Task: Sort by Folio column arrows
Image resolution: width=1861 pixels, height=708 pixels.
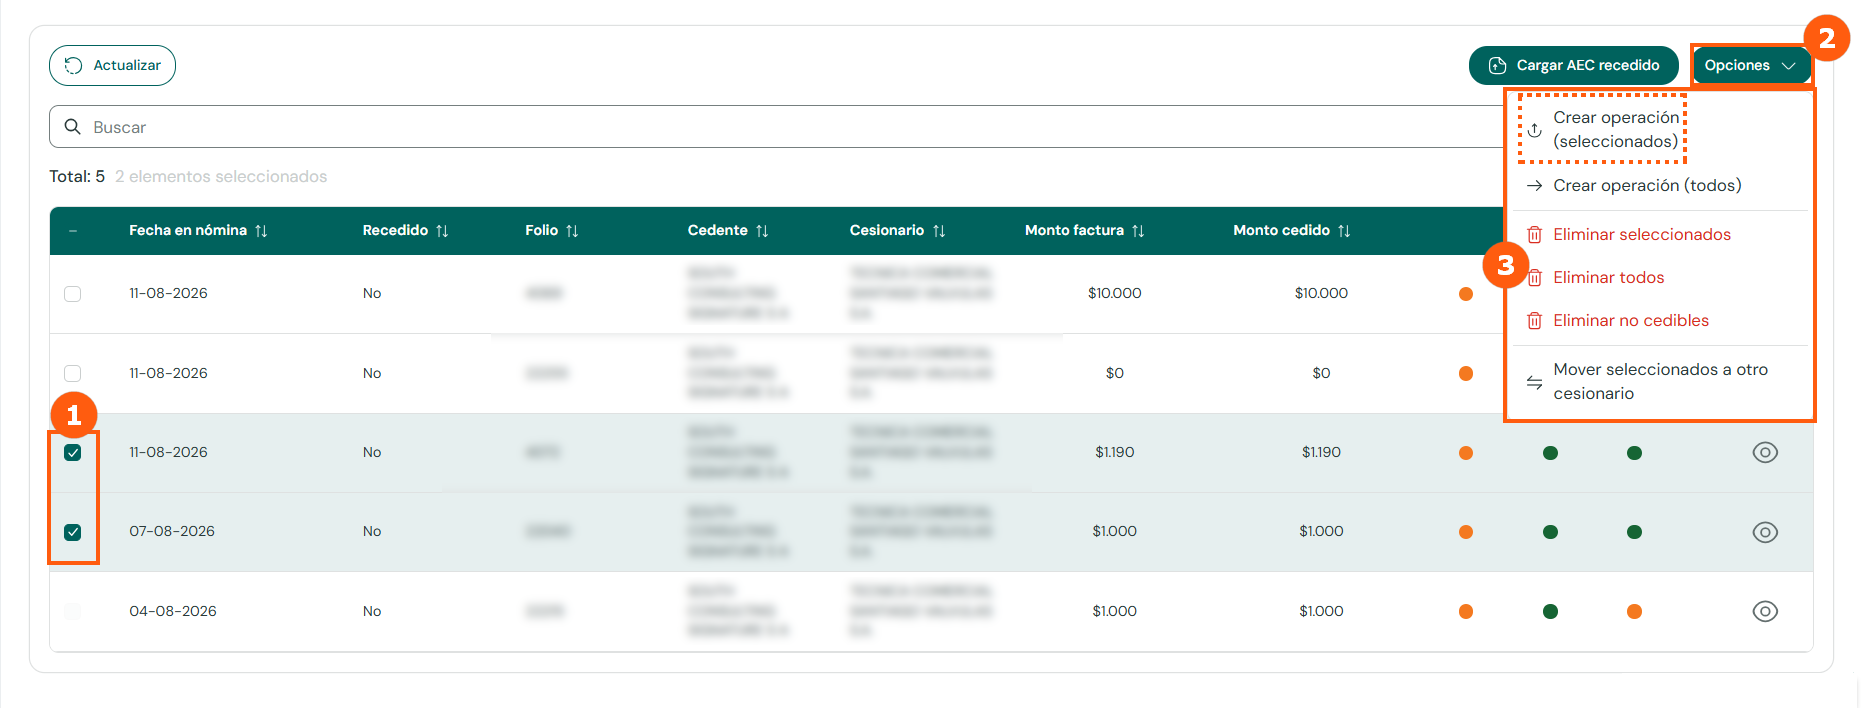Action: (572, 231)
